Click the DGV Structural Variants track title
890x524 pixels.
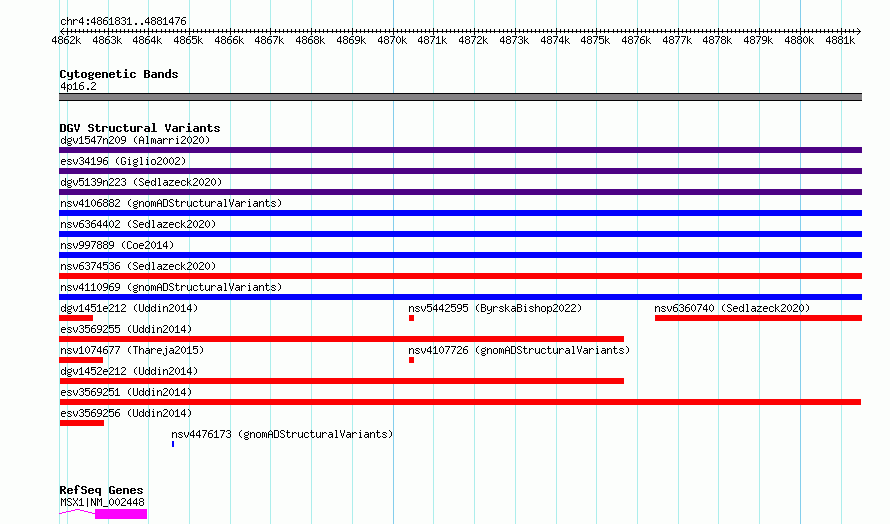(140, 128)
